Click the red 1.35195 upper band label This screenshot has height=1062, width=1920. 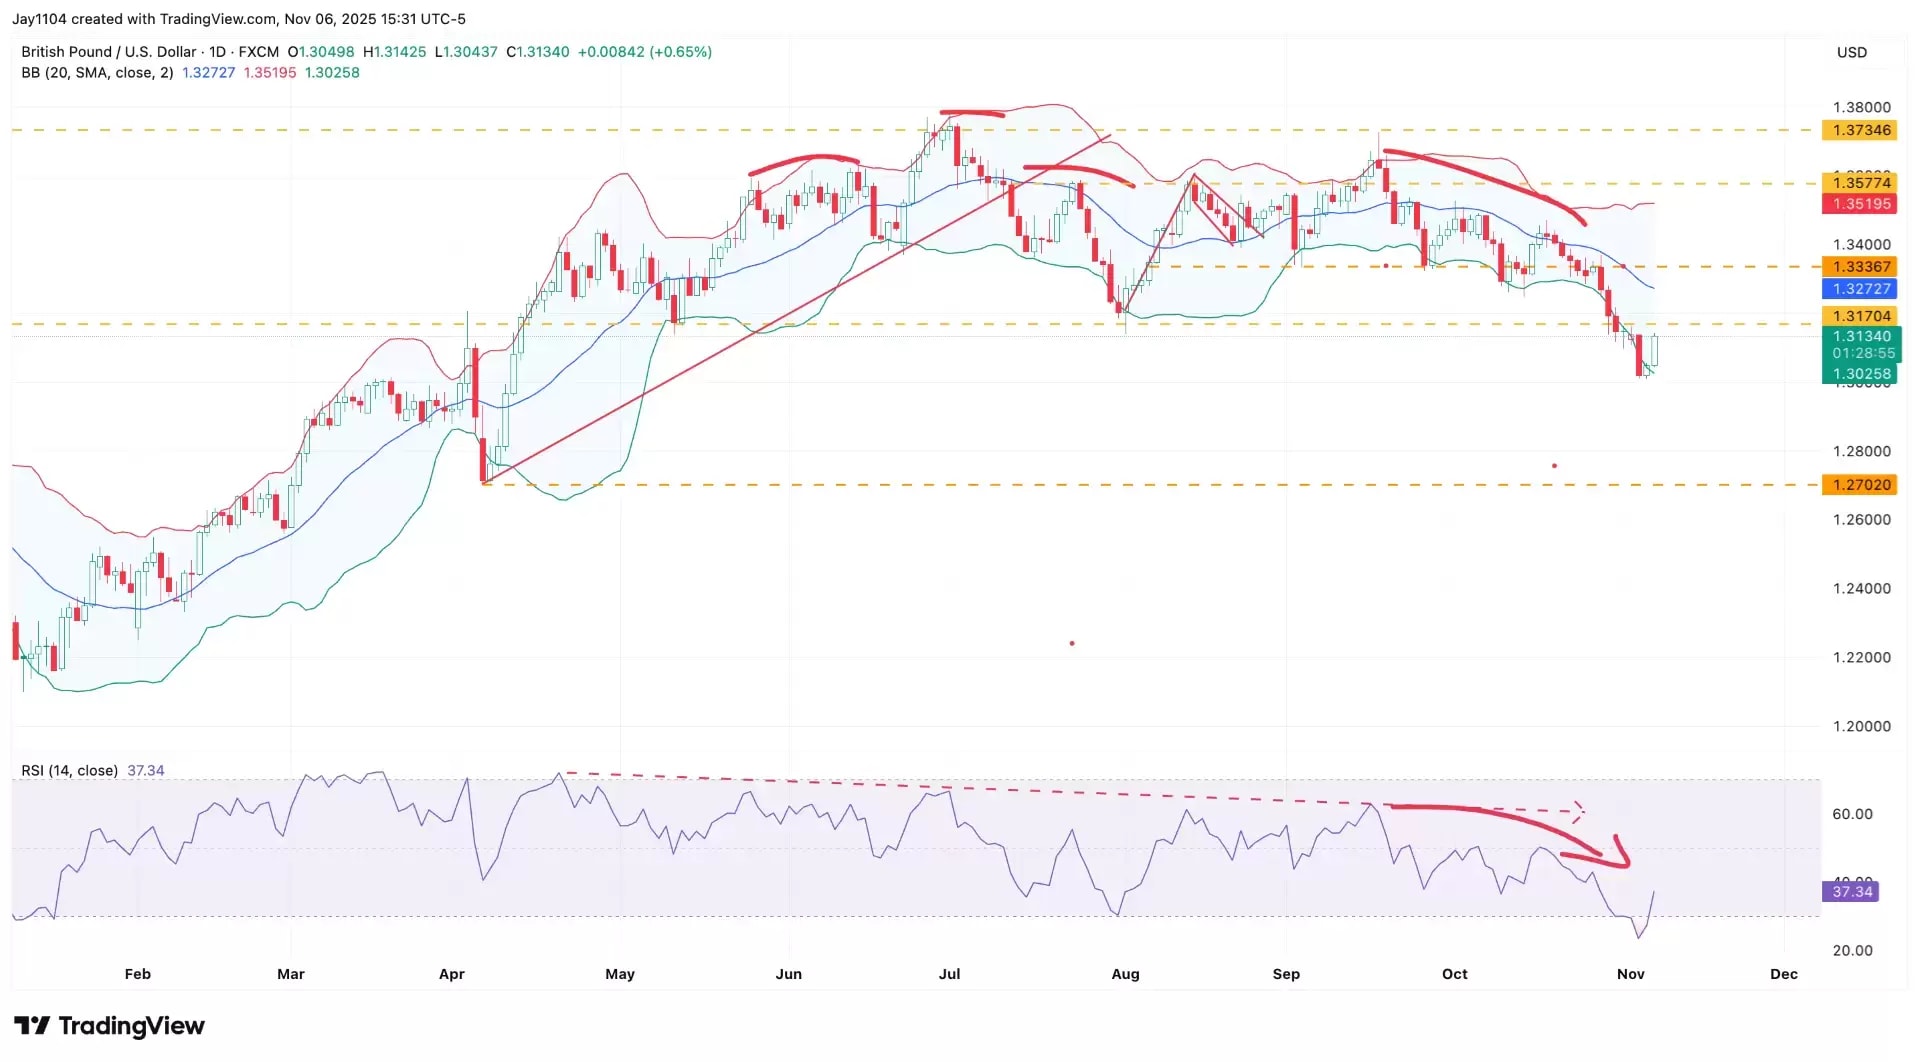1860,204
